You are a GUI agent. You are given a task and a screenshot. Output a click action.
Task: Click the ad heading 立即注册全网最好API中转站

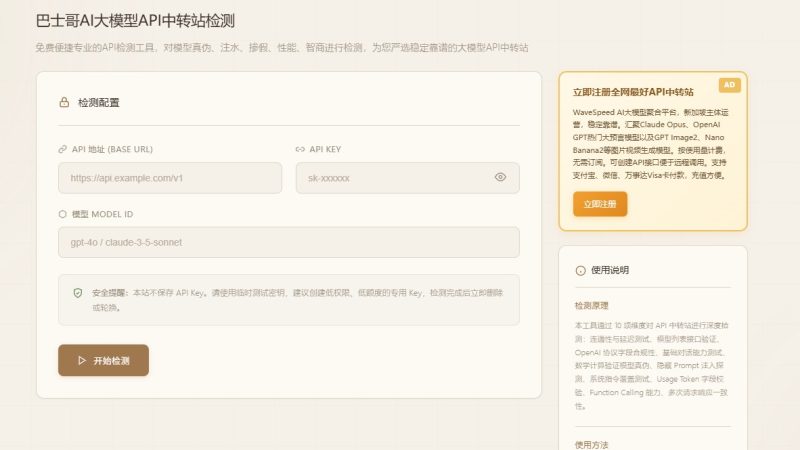(x=633, y=92)
